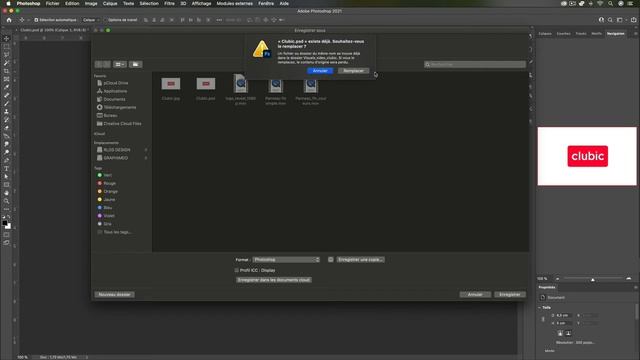Open macOS Spotlight search in menu bar
This screenshot has height=360, width=640.
coord(610,3)
